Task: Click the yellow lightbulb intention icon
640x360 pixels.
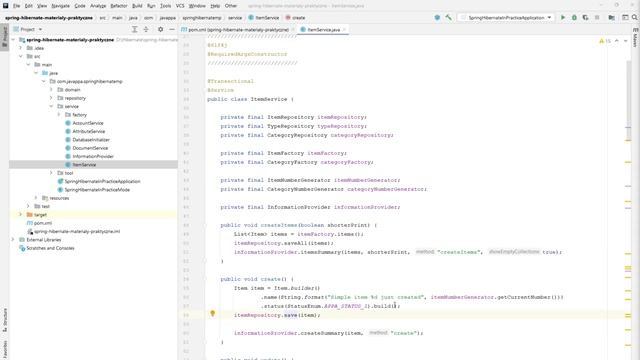Action: coord(212,313)
